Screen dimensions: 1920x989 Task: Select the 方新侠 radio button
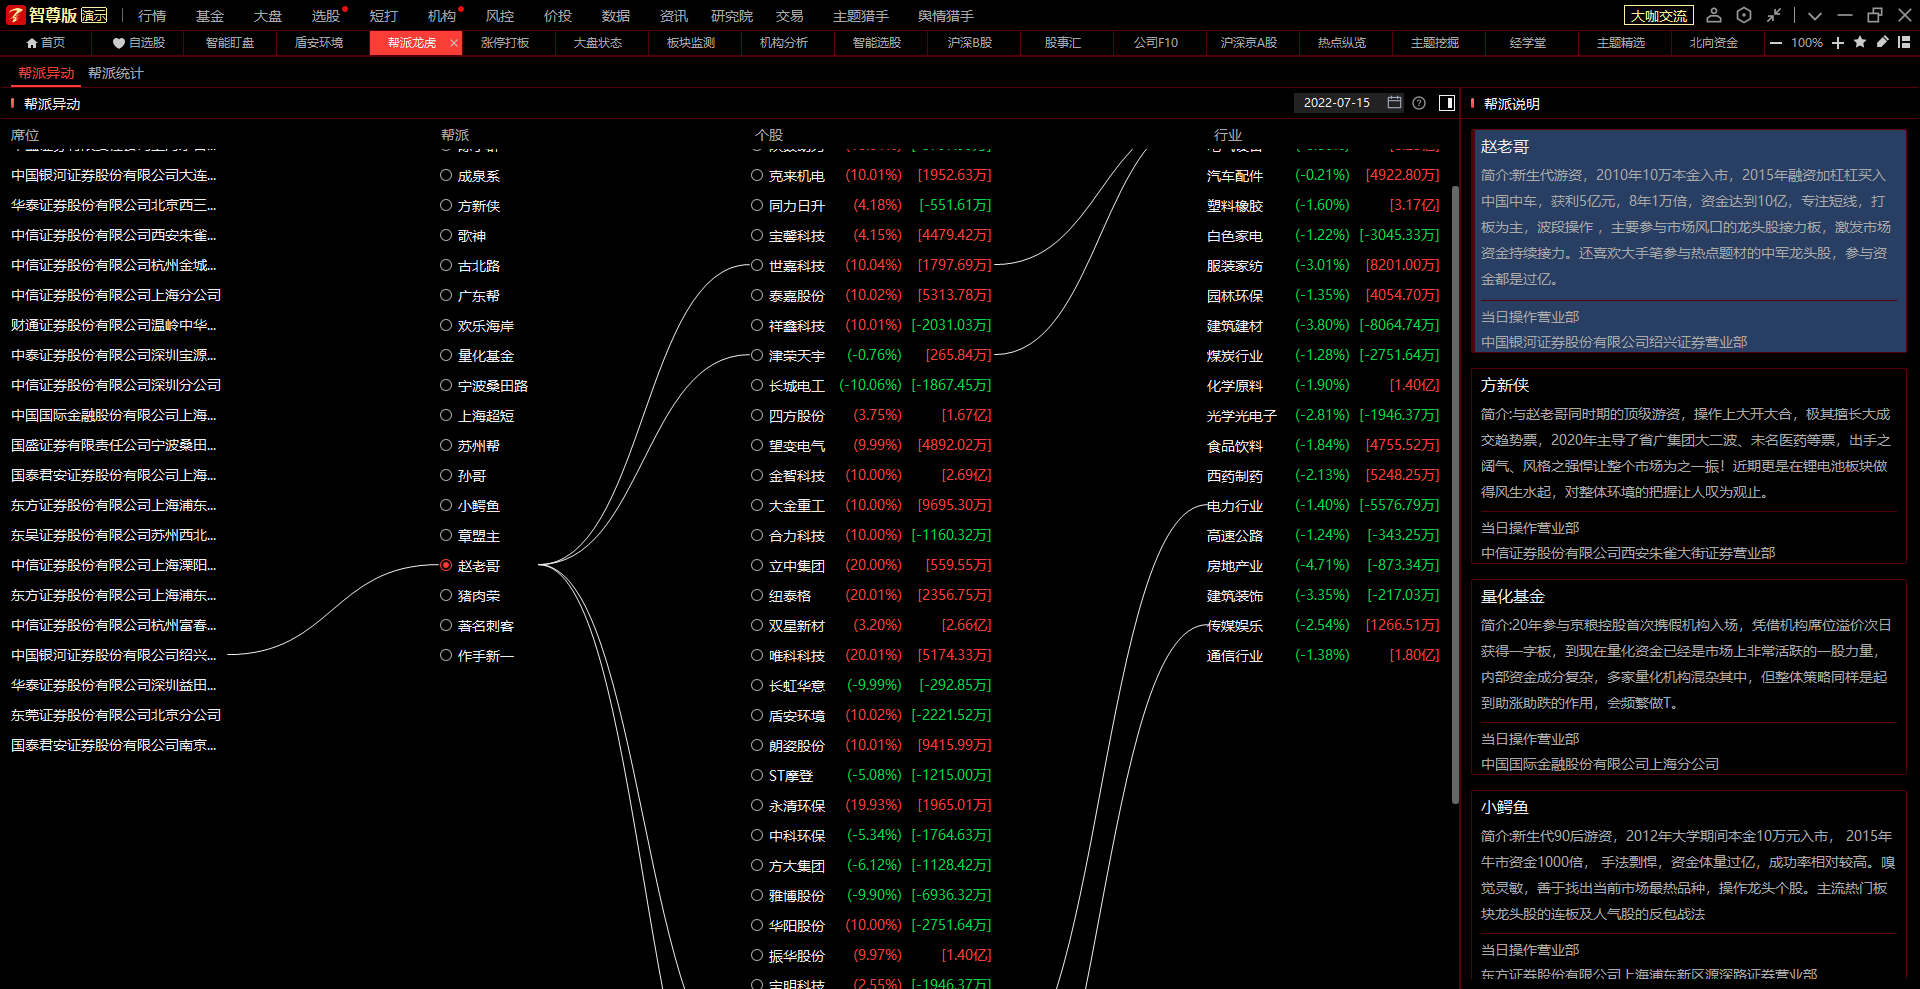coord(446,205)
